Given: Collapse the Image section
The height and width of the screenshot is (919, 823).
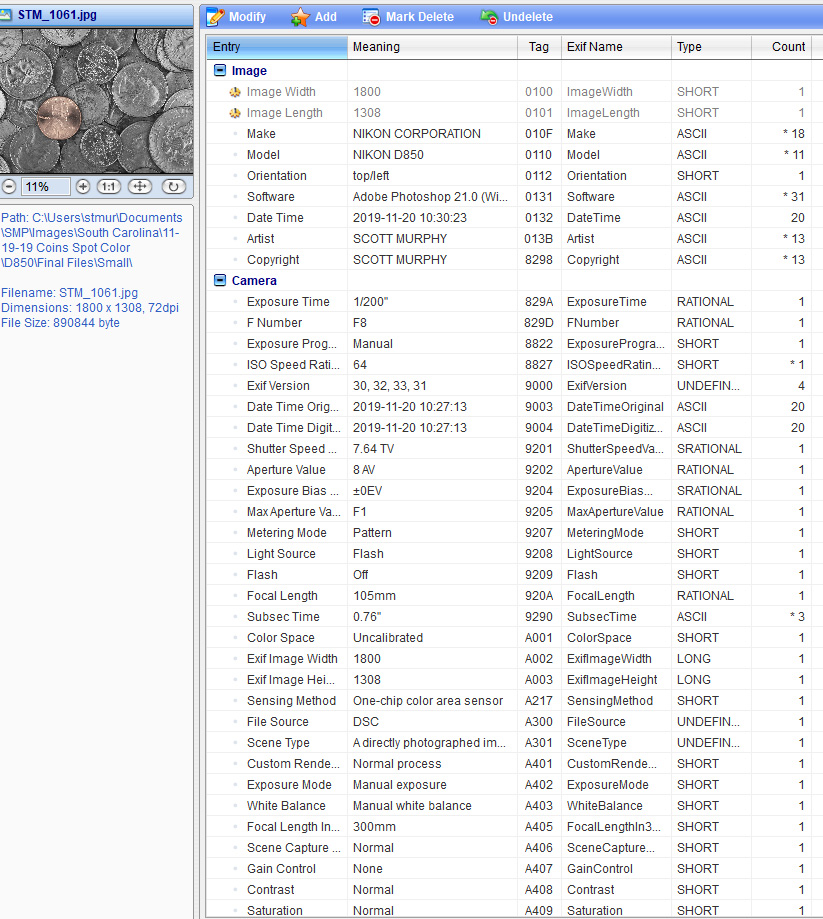Looking at the screenshot, I should [x=220, y=71].
